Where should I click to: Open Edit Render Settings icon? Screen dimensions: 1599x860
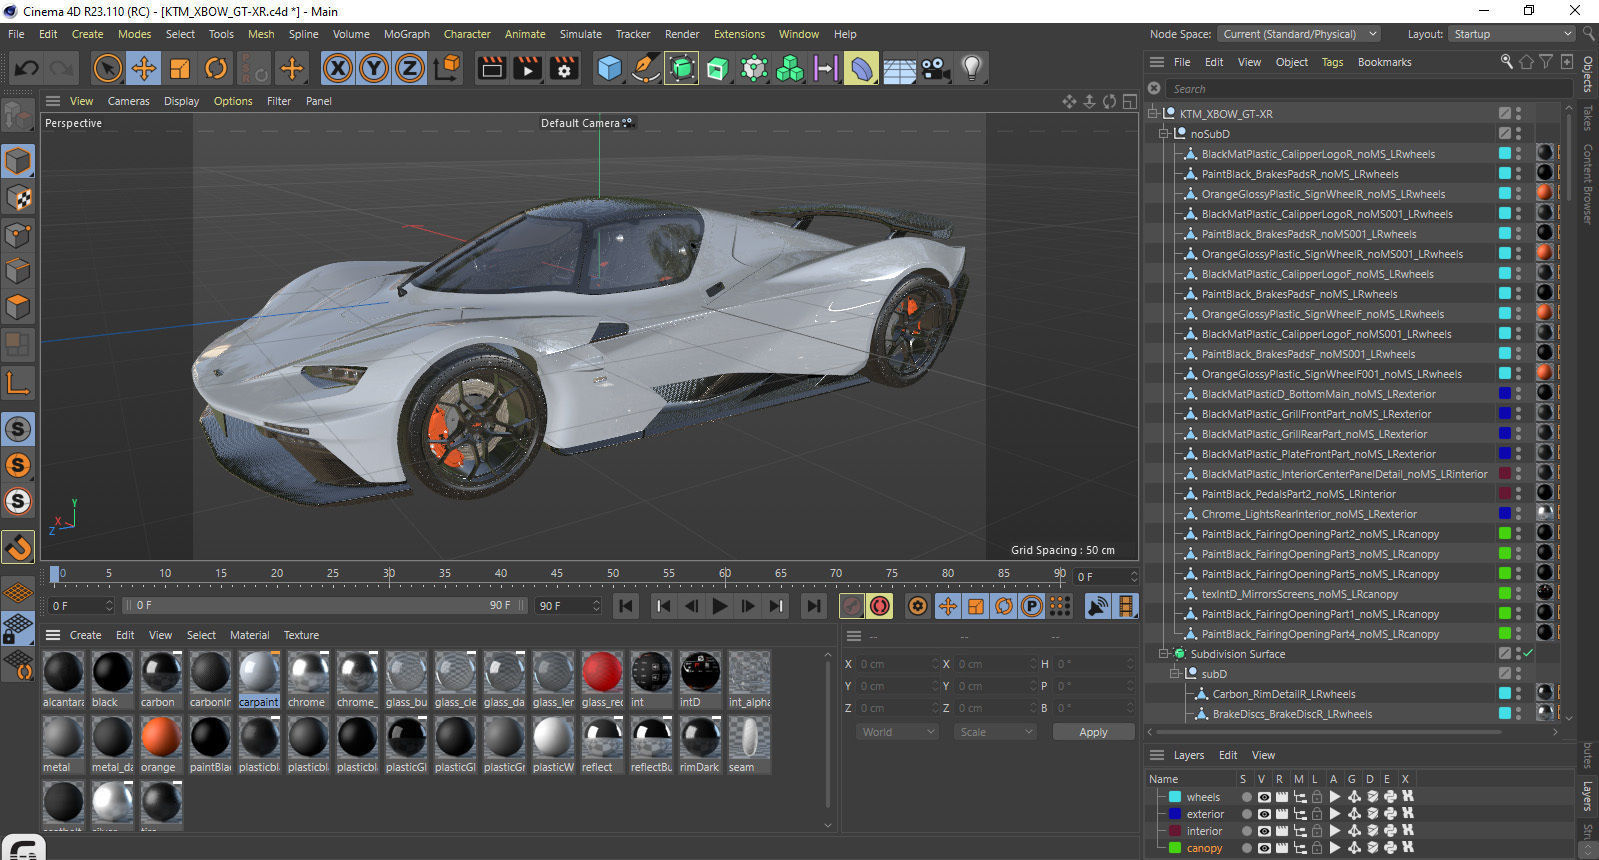565,68
